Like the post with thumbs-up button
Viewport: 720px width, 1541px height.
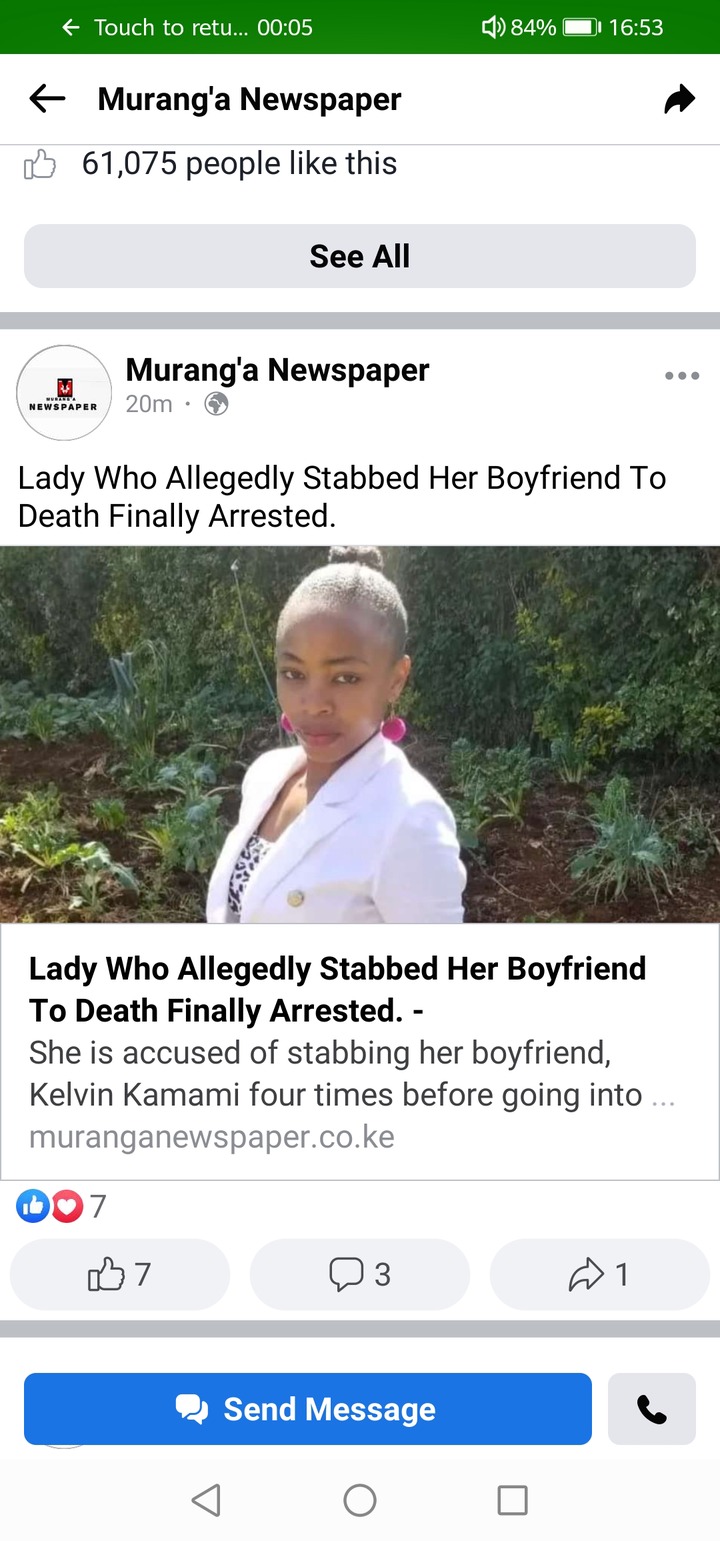[120, 1274]
